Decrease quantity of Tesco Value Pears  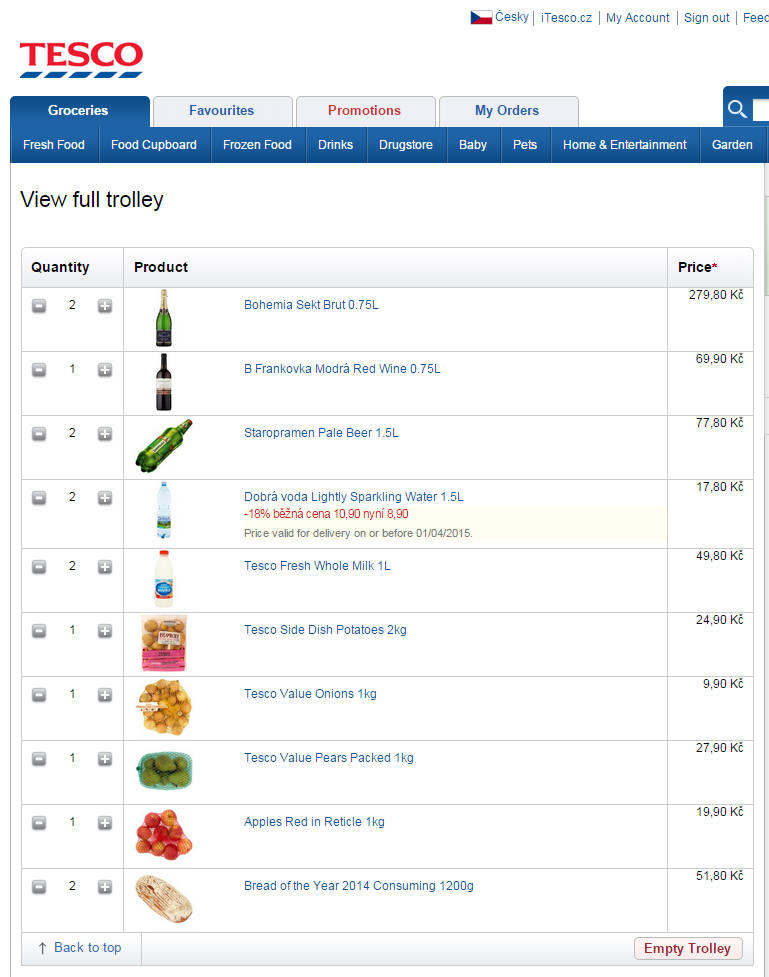[x=39, y=759]
